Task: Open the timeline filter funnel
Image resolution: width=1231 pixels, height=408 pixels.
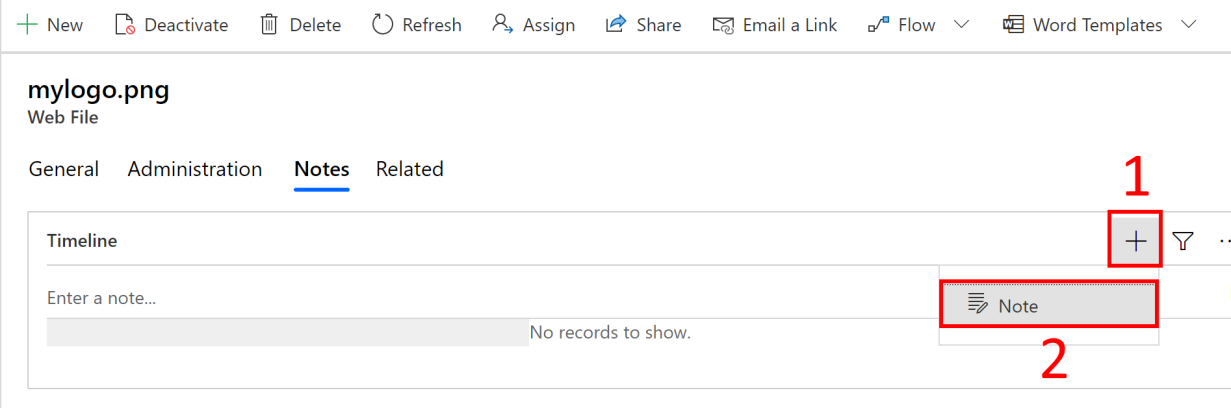Action: (1184, 241)
